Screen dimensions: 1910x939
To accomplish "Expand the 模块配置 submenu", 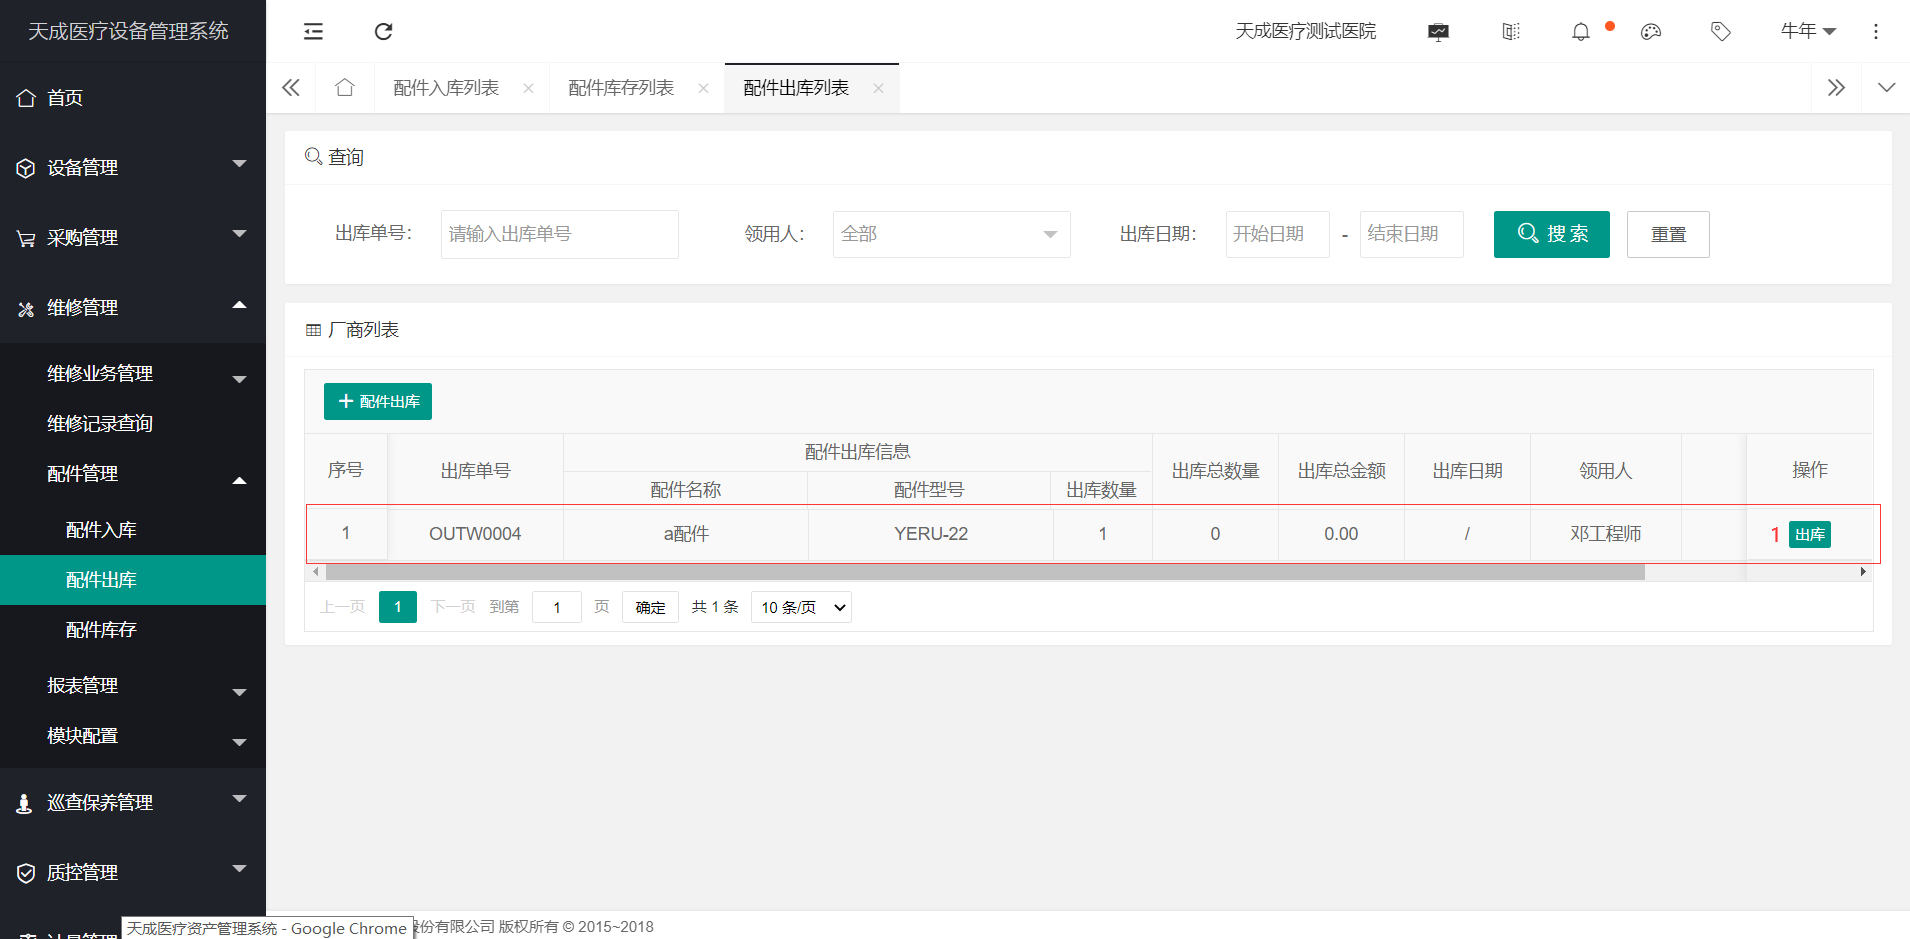I will (133, 736).
